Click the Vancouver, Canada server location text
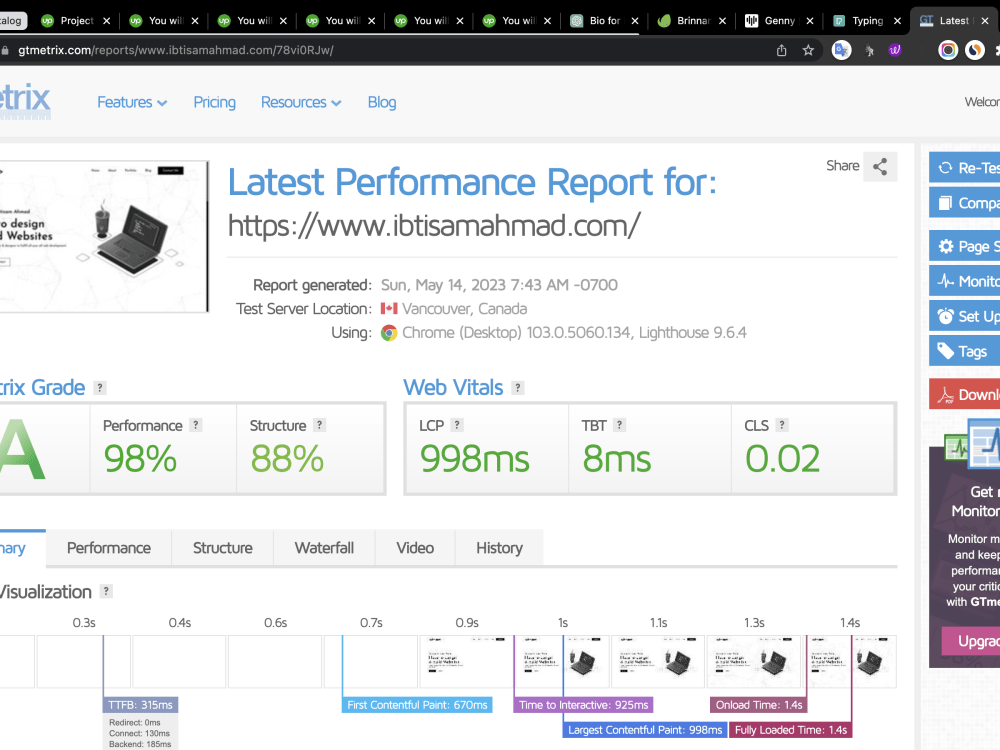This screenshot has width=1000, height=750. [464, 309]
